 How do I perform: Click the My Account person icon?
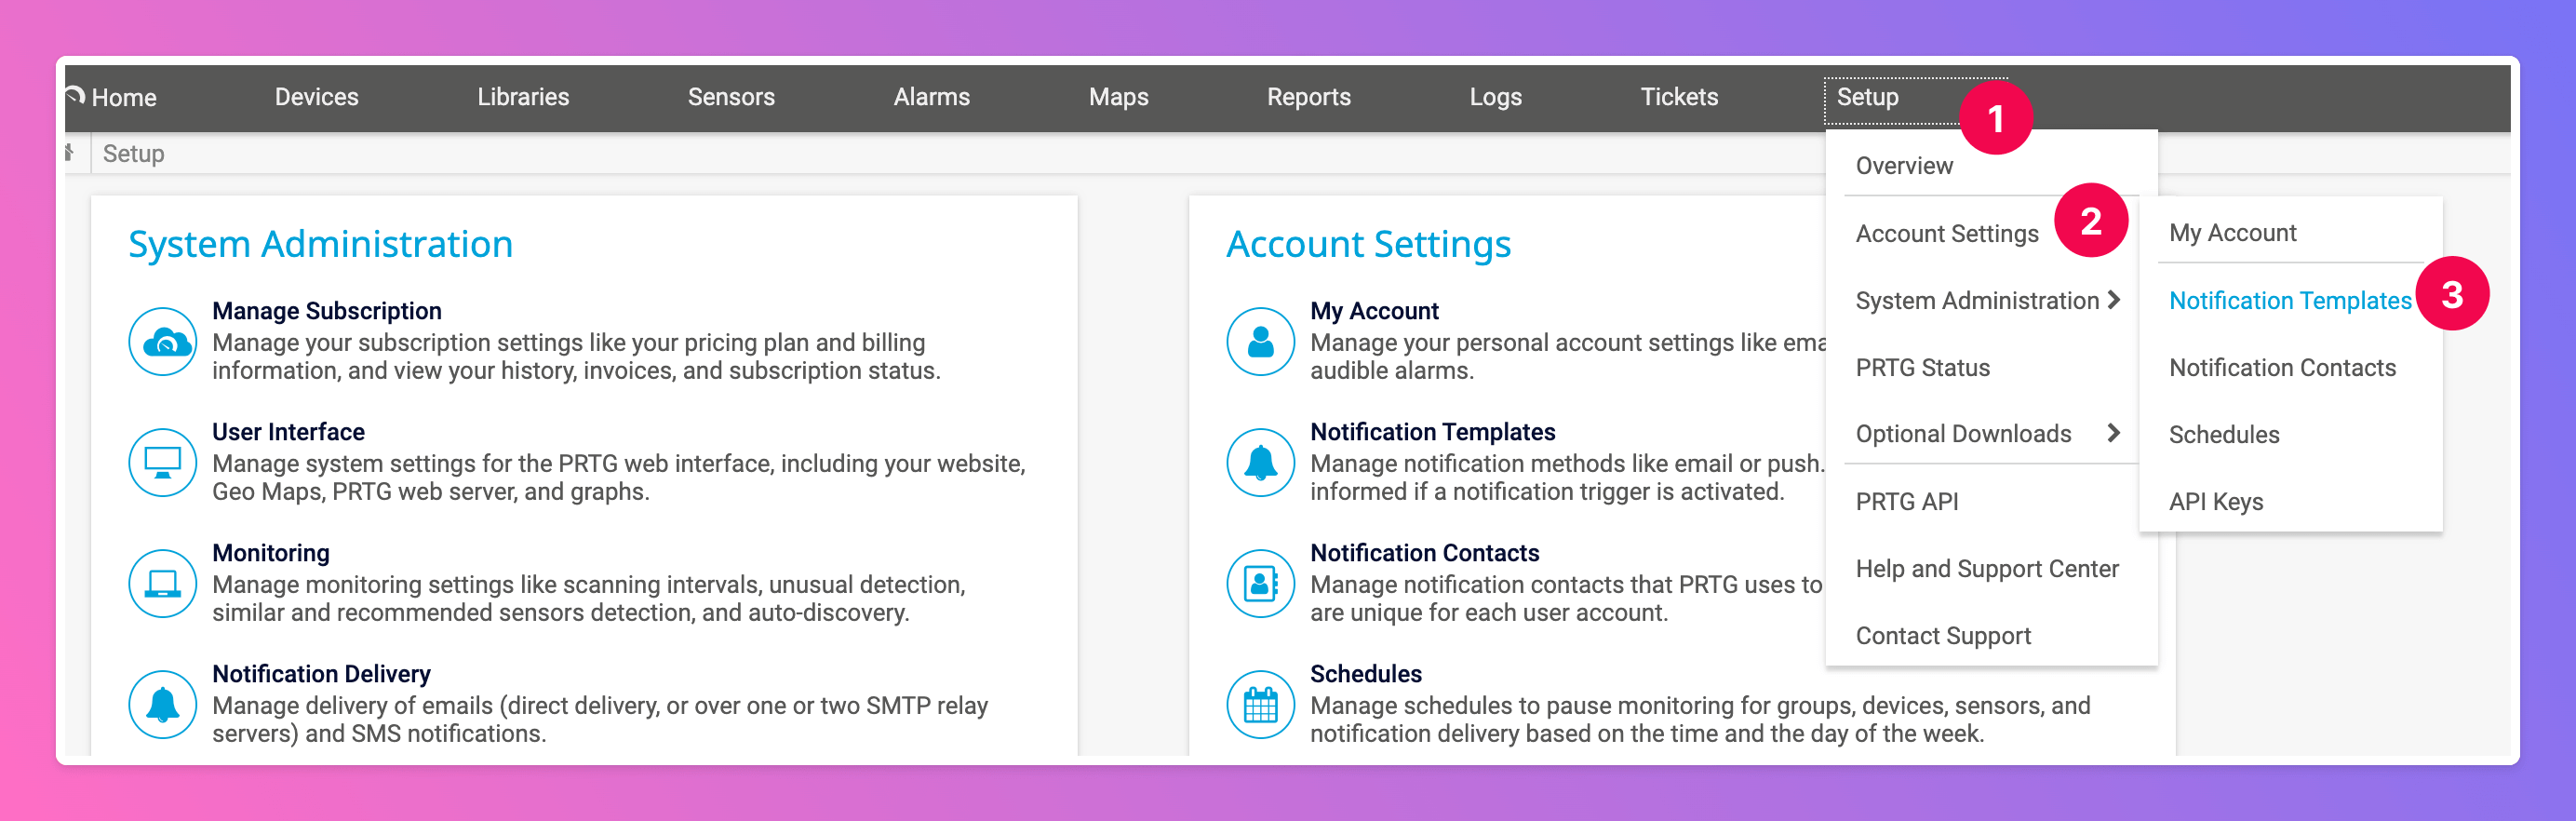(1260, 341)
